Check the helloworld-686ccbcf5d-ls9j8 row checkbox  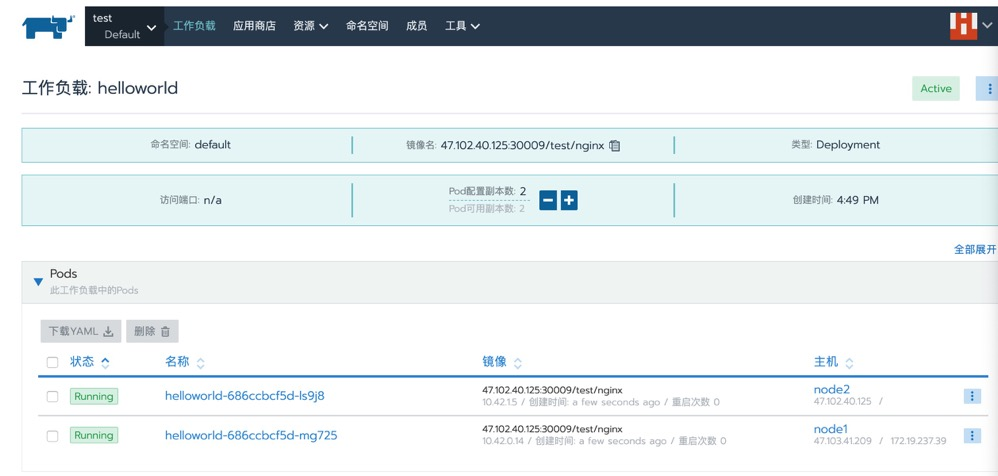[x=53, y=396]
